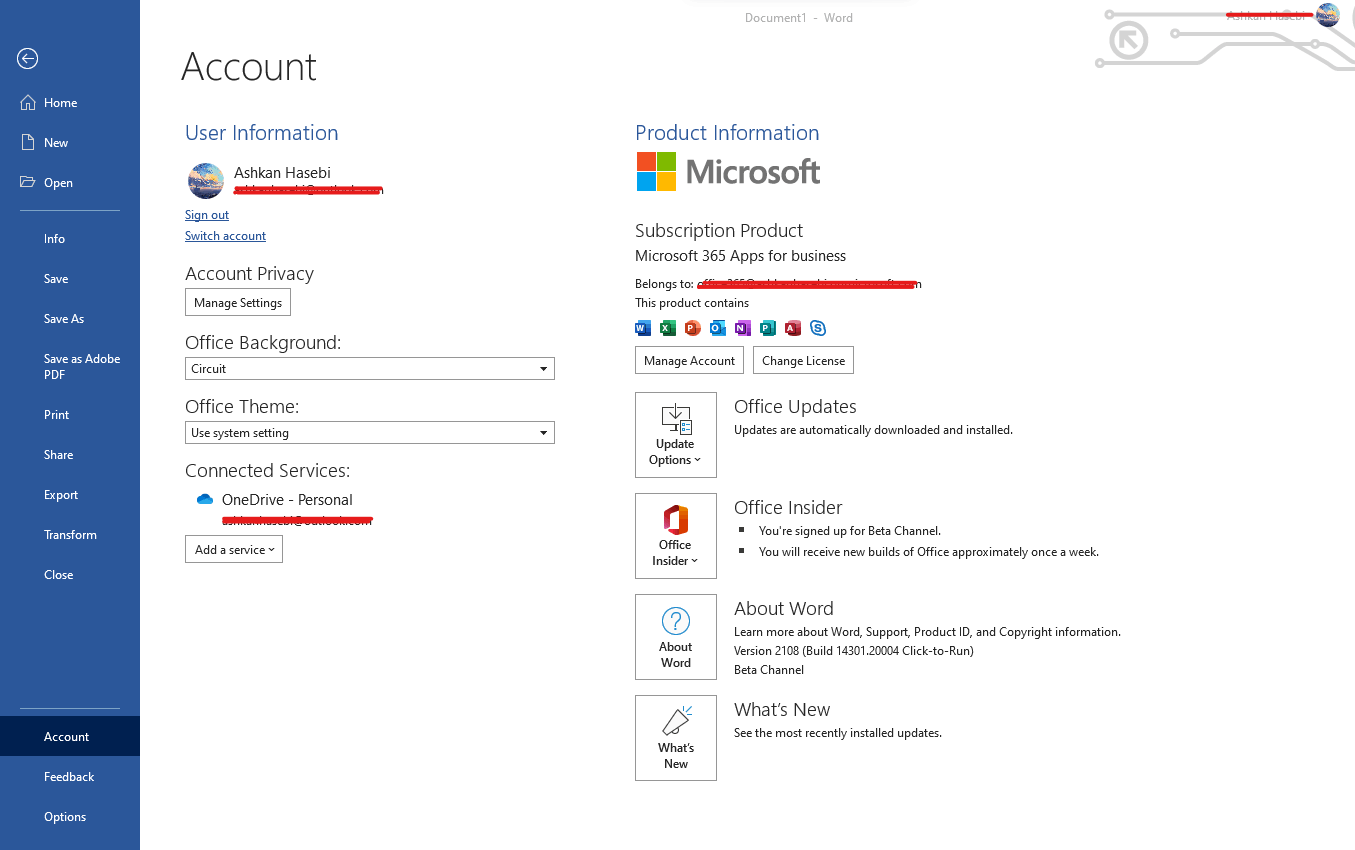Click the Sign out link
The image size is (1355, 850).
click(207, 215)
